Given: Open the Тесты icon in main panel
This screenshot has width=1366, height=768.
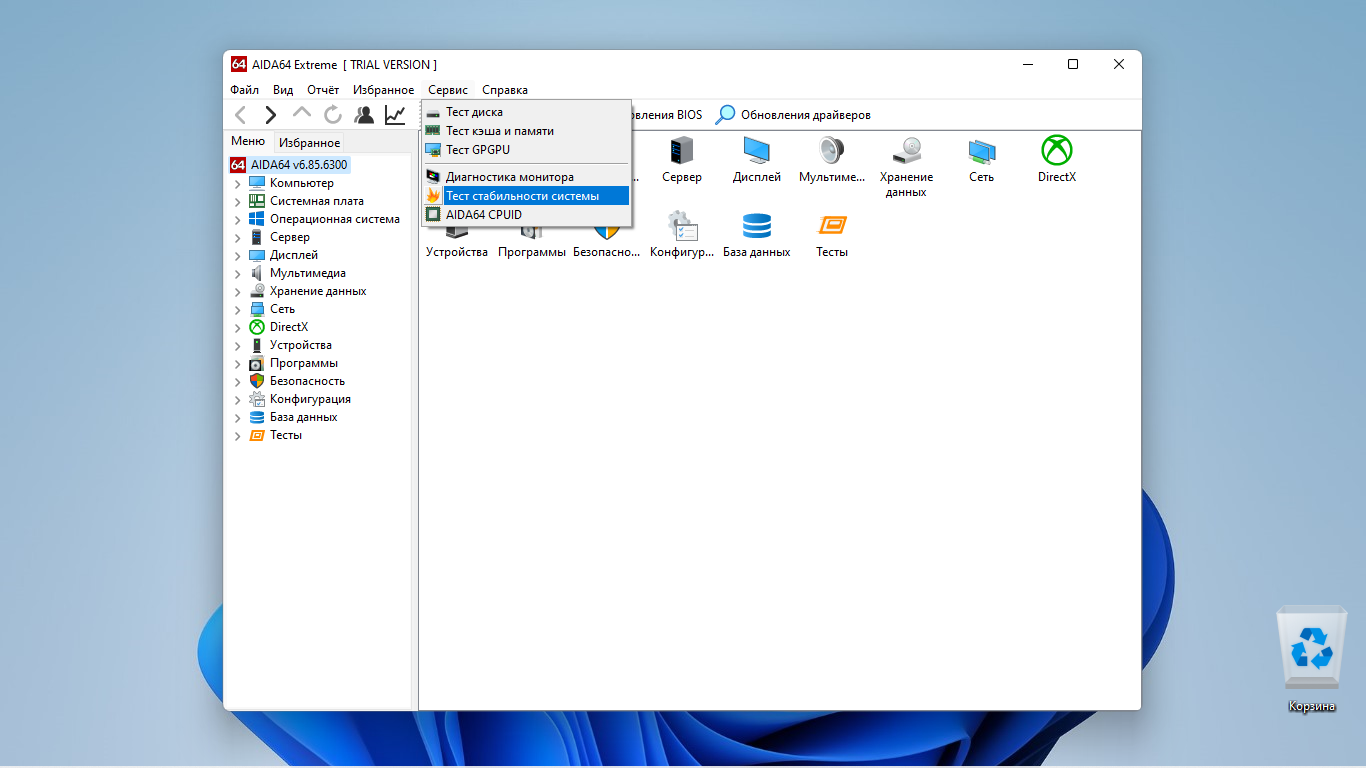Looking at the screenshot, I should coord(832,226).
